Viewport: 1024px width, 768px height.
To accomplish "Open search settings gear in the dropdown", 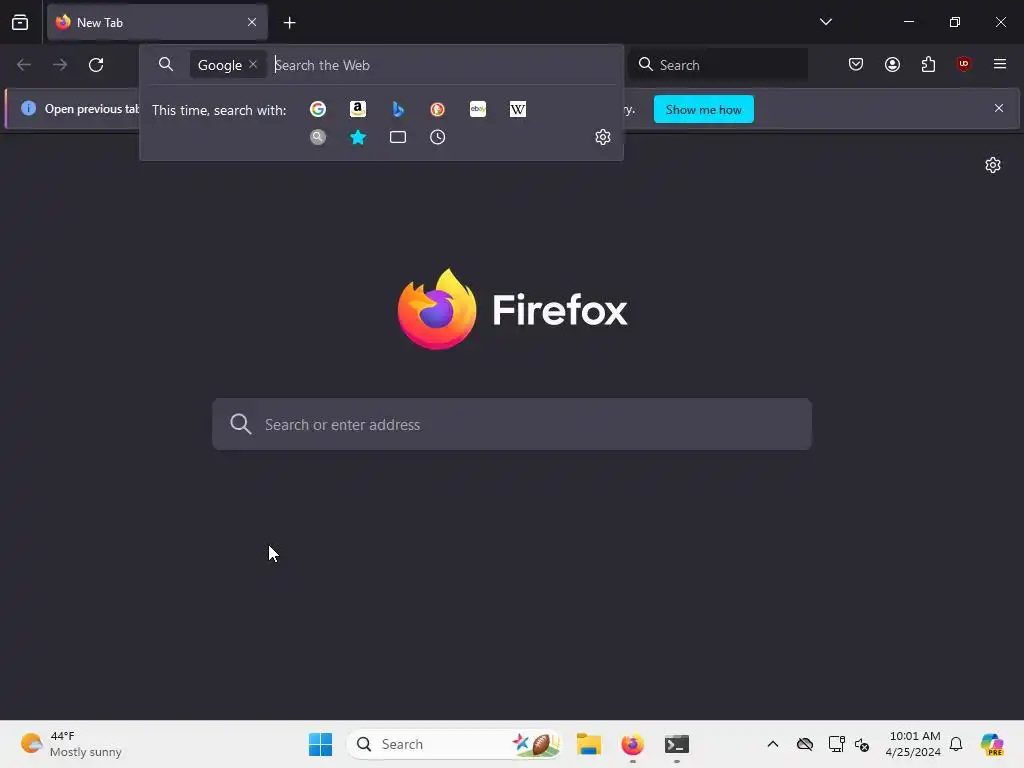I will coord(603,137).
